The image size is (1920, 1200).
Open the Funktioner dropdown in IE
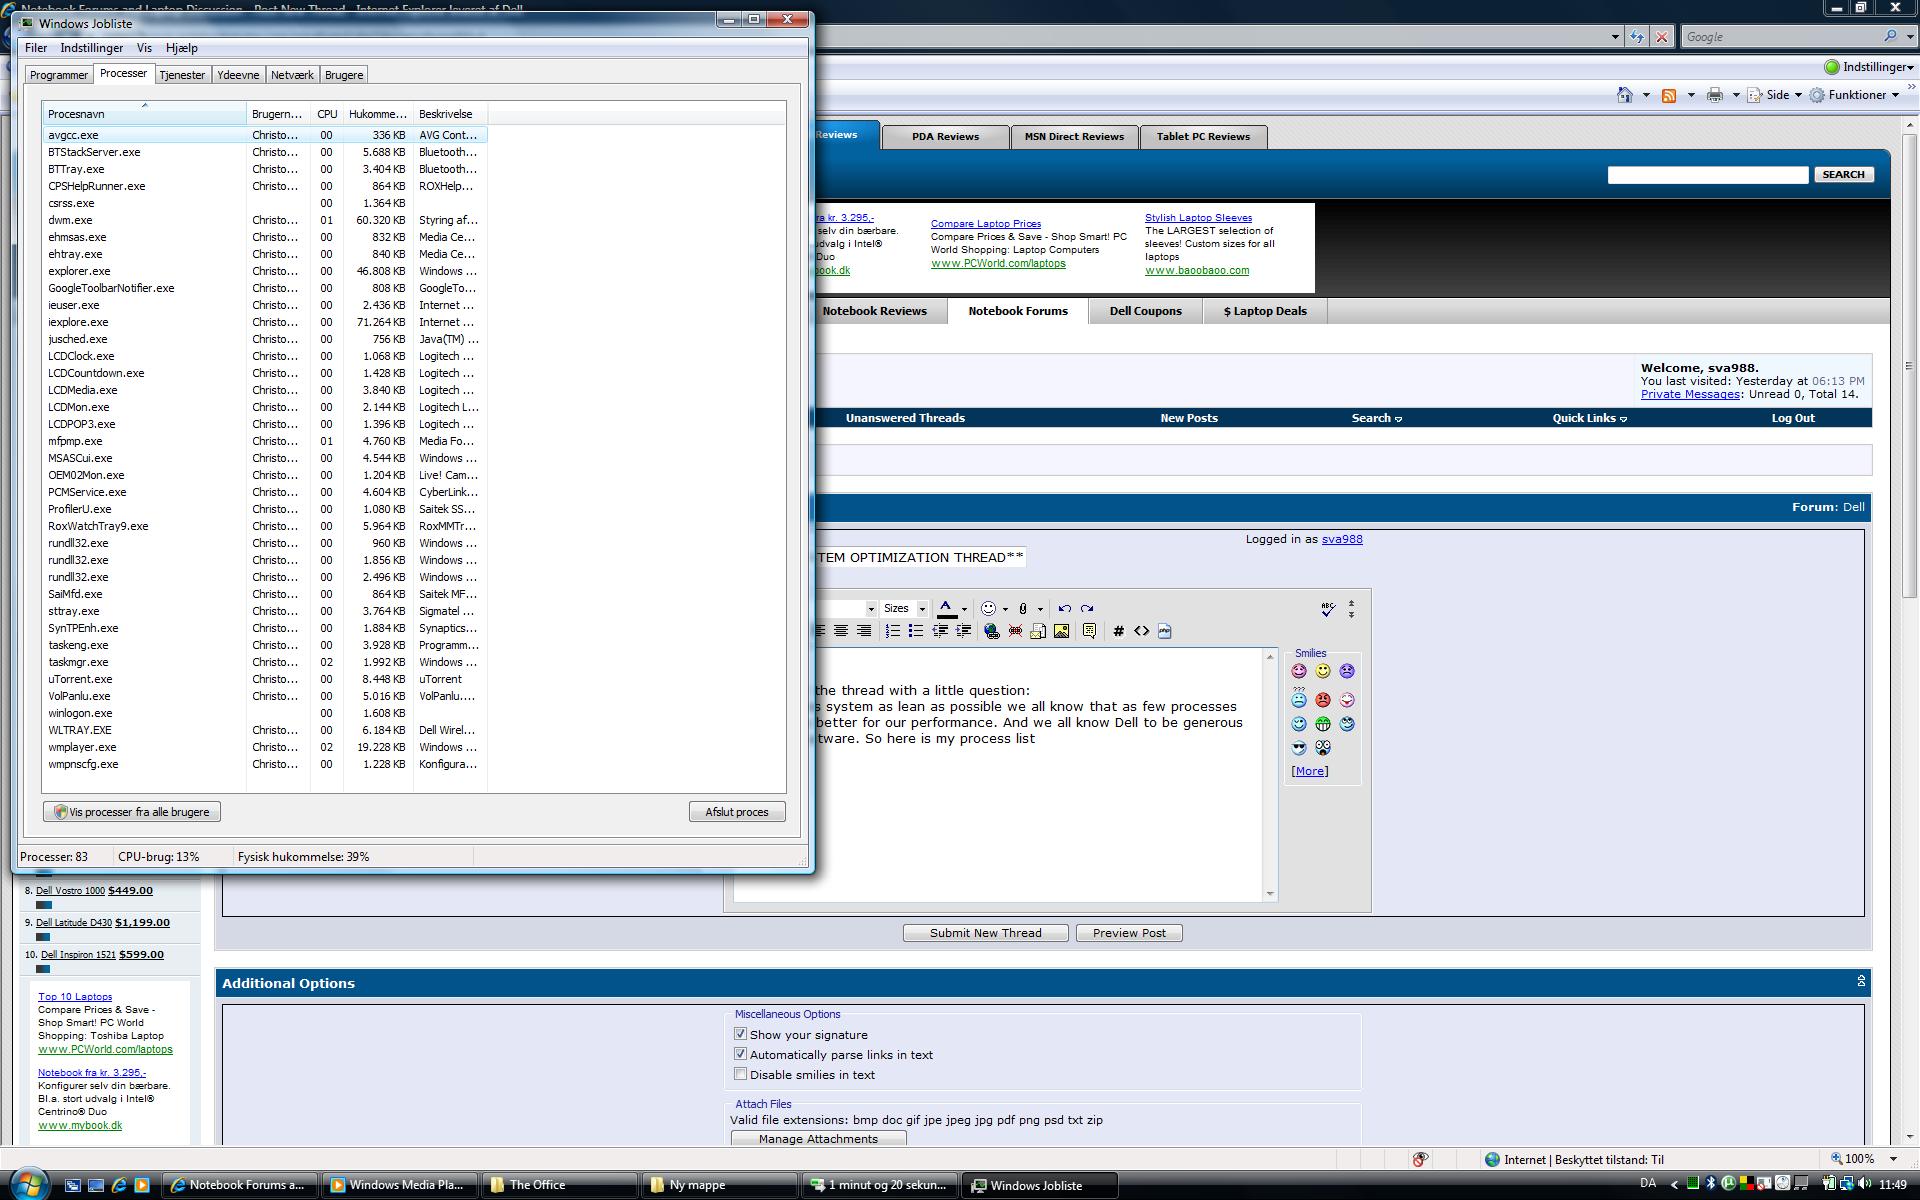1854,95
